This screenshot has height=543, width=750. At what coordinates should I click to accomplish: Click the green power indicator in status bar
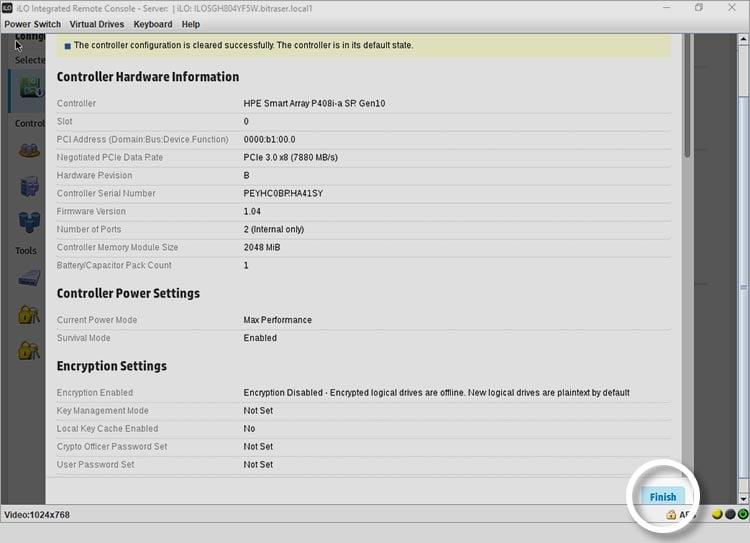[x=742, y=514]
